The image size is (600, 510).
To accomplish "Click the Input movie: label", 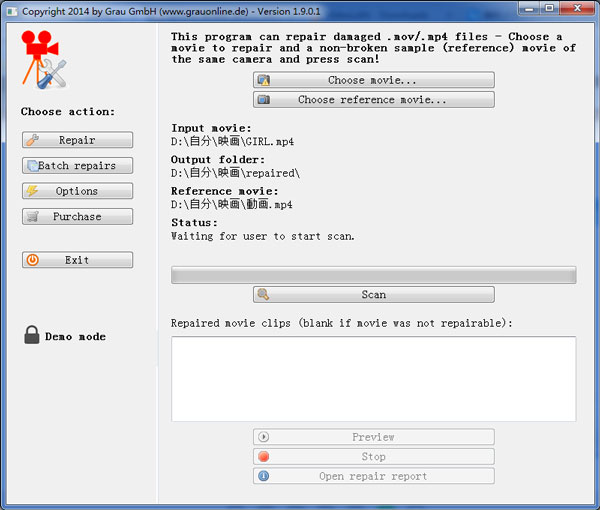I will pyautogui.click(x=211, y=128).
